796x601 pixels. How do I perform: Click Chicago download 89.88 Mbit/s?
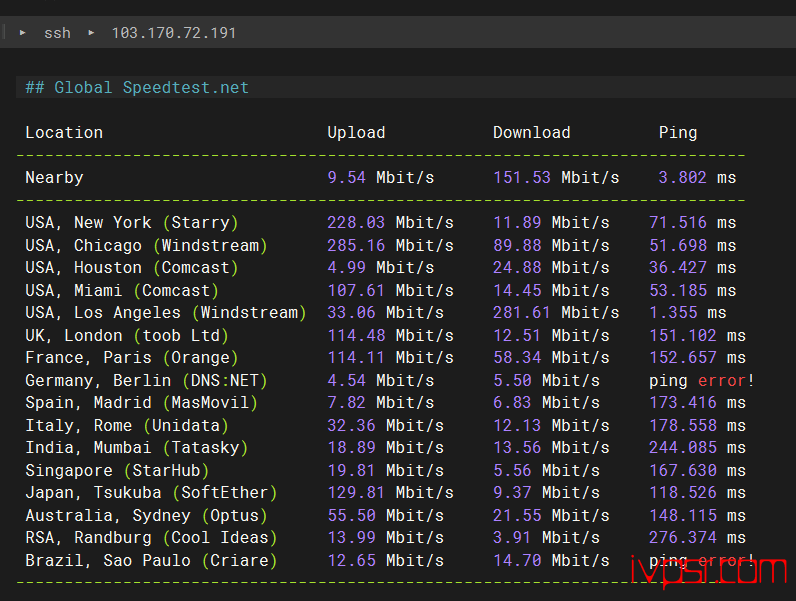(551, 246)
